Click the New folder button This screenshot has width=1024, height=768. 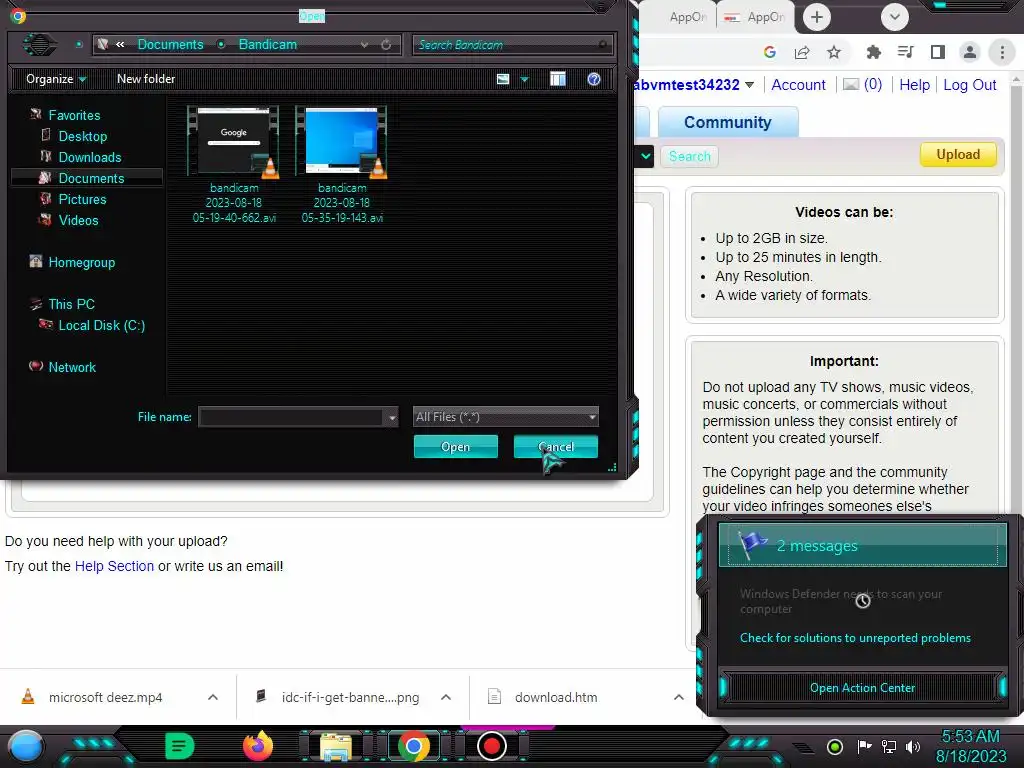(146, 79)
